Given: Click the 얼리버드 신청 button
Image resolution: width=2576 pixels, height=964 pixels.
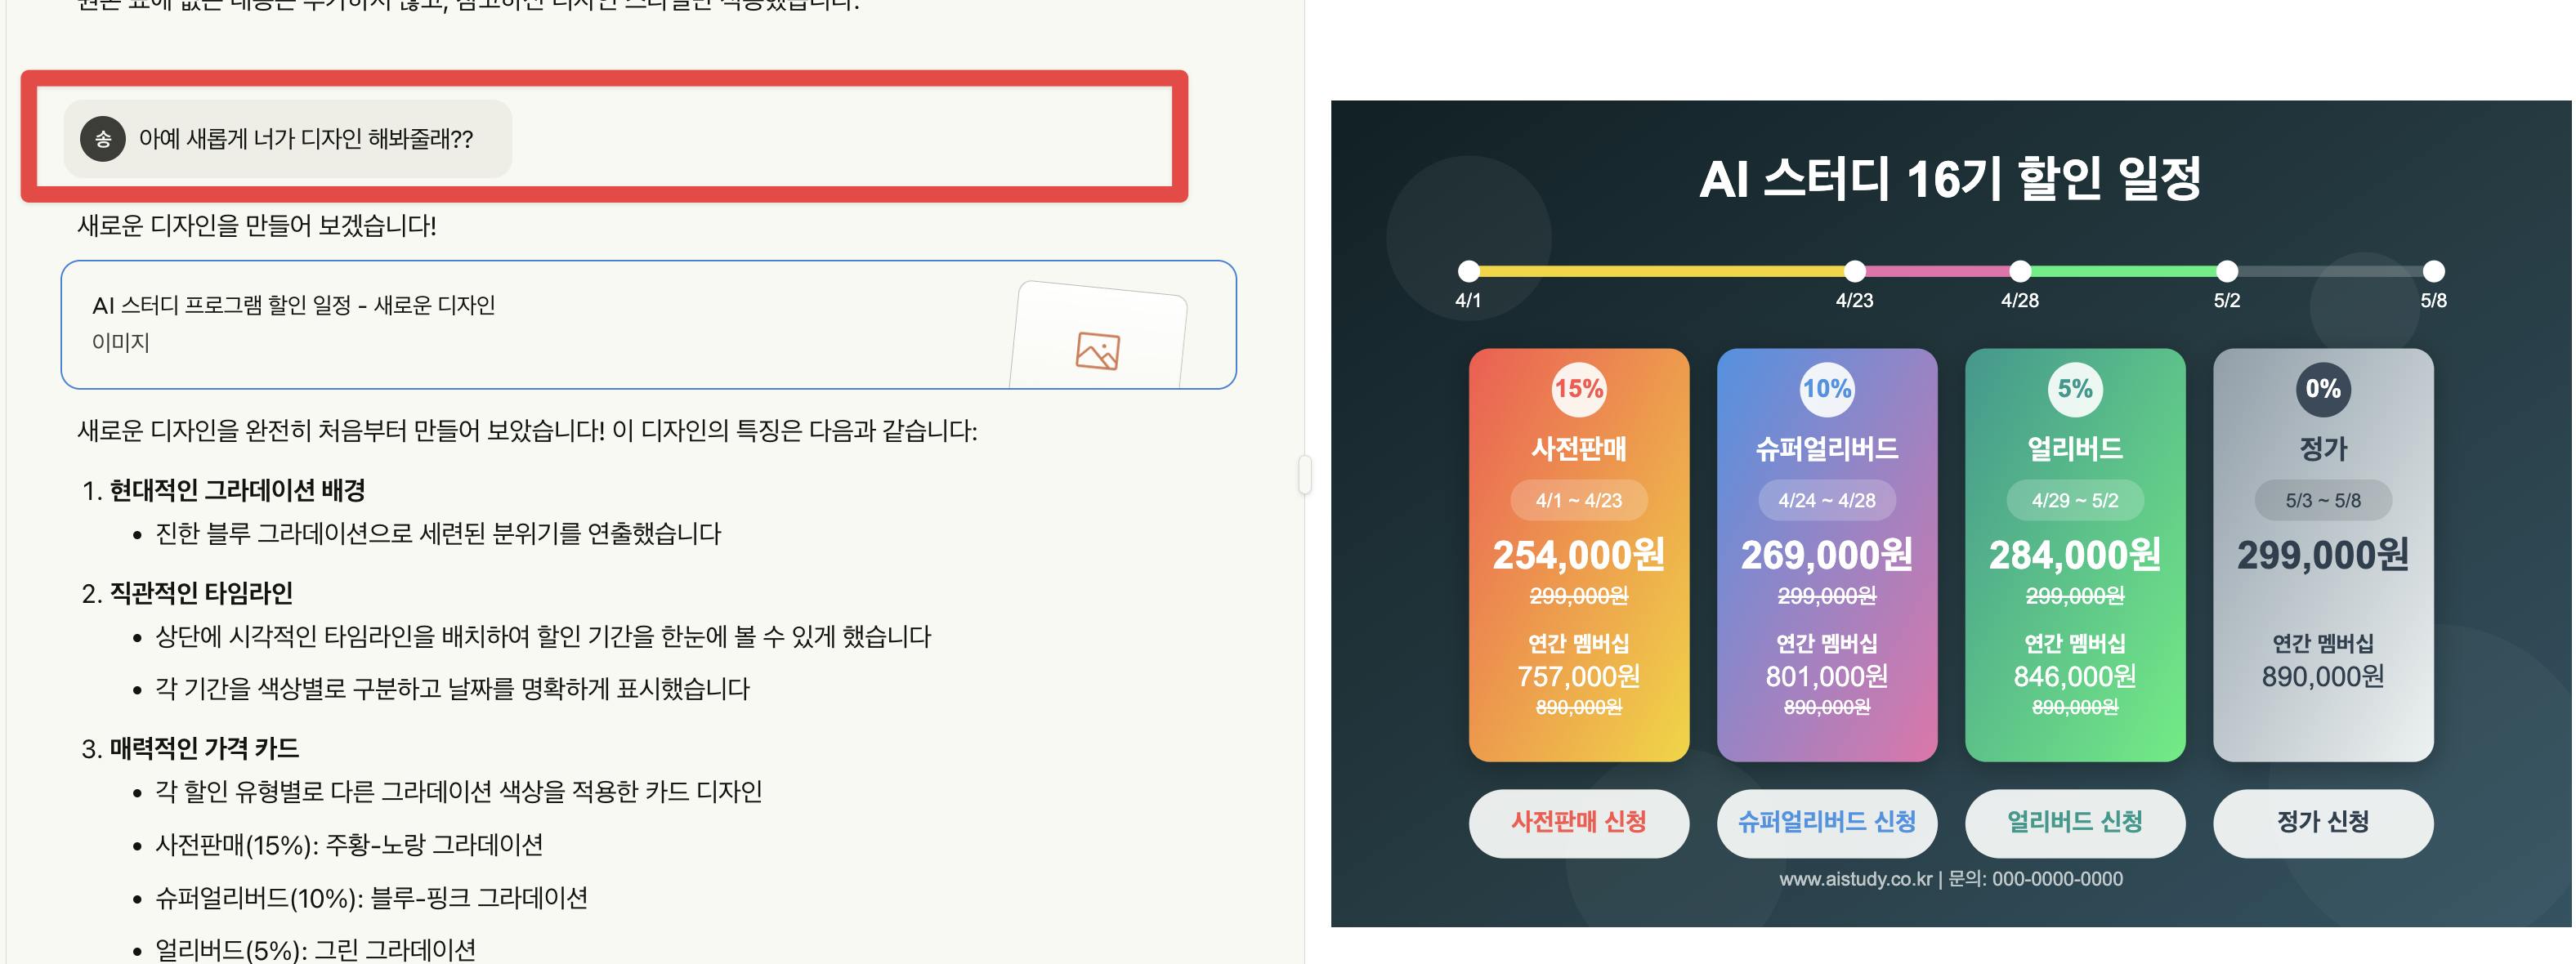Looking at the screenshot, I should pyautogui.click(x=2074, y=823).
